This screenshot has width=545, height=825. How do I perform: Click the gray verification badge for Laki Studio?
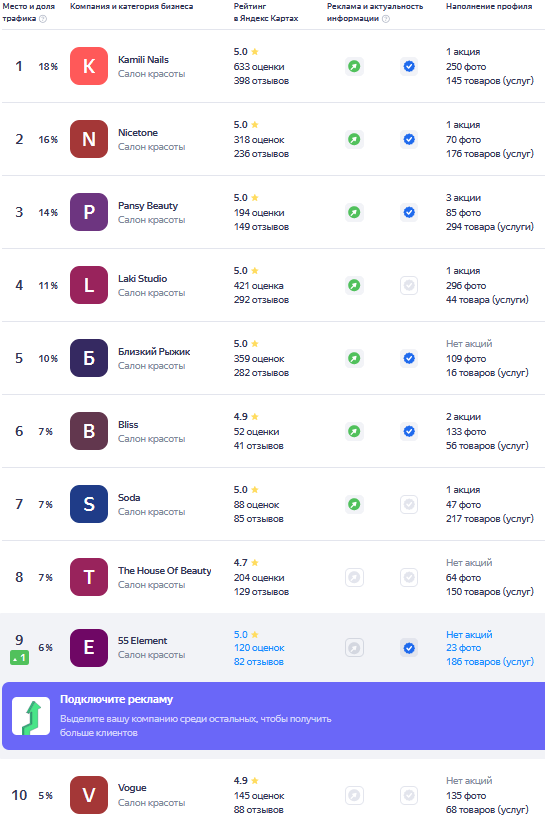pos(409,285)
